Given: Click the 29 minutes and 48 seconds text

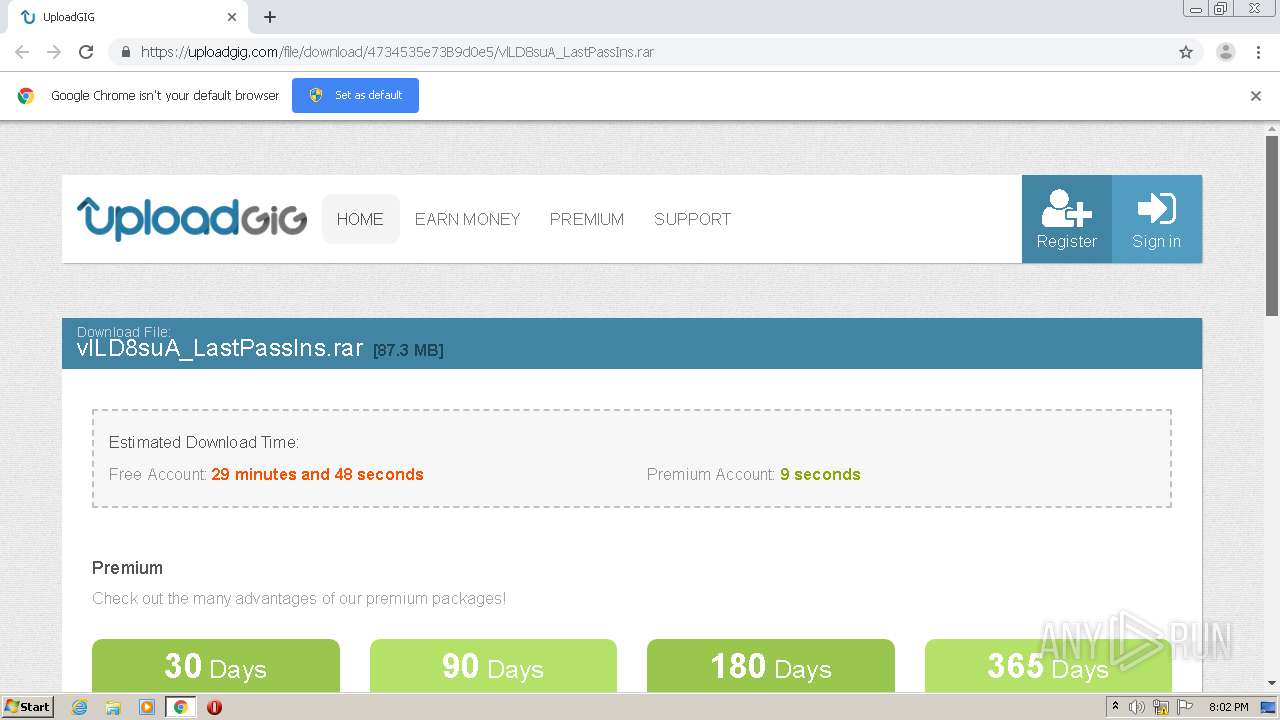Looking at the screenshot, I should (317, 474).
